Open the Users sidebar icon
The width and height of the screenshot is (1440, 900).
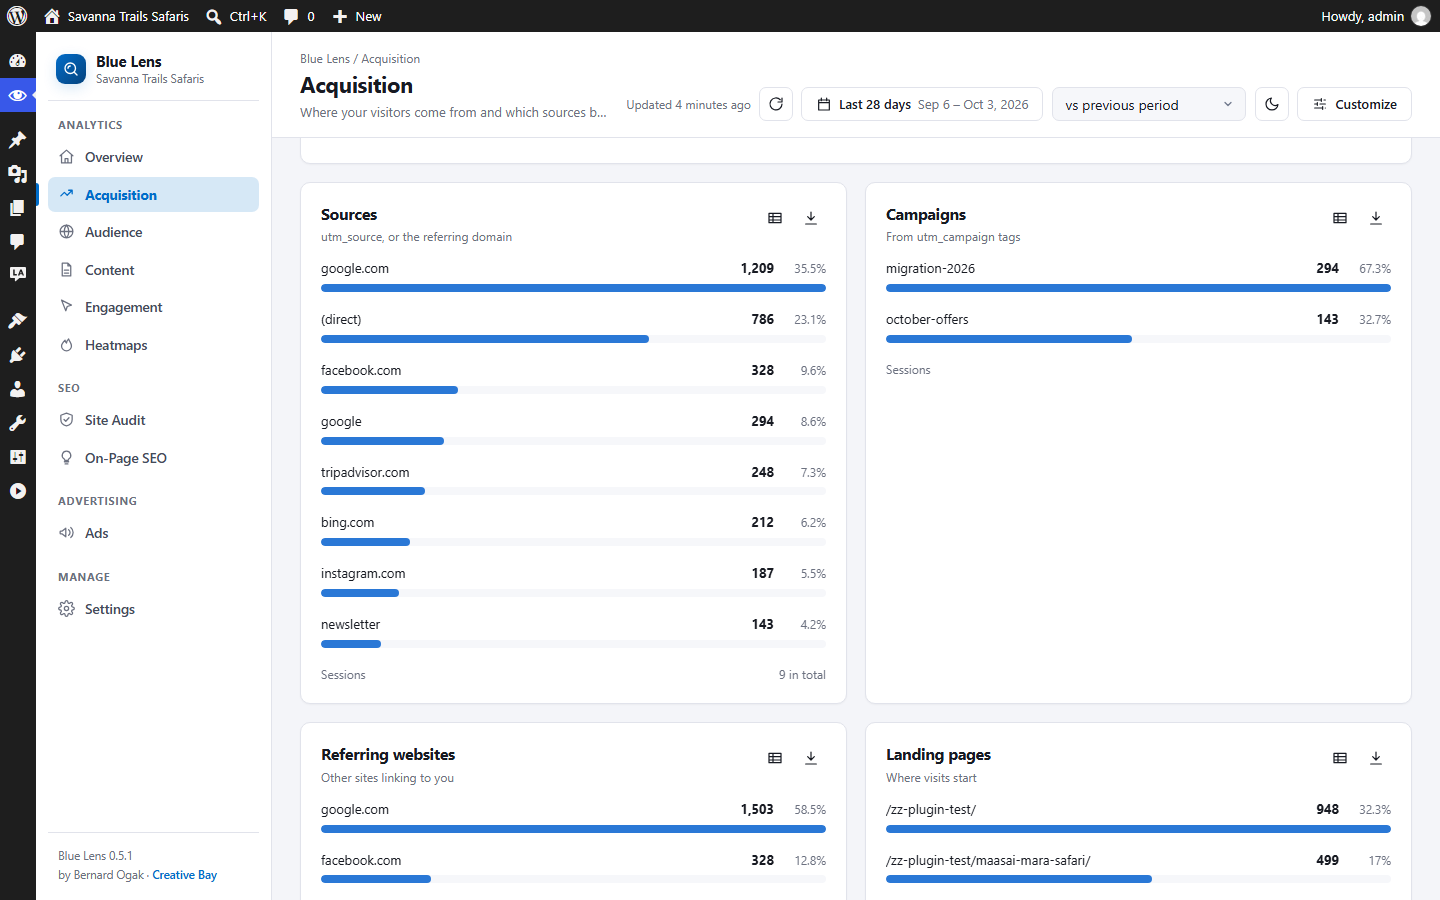pyautogui.click(x=17, y=389)
